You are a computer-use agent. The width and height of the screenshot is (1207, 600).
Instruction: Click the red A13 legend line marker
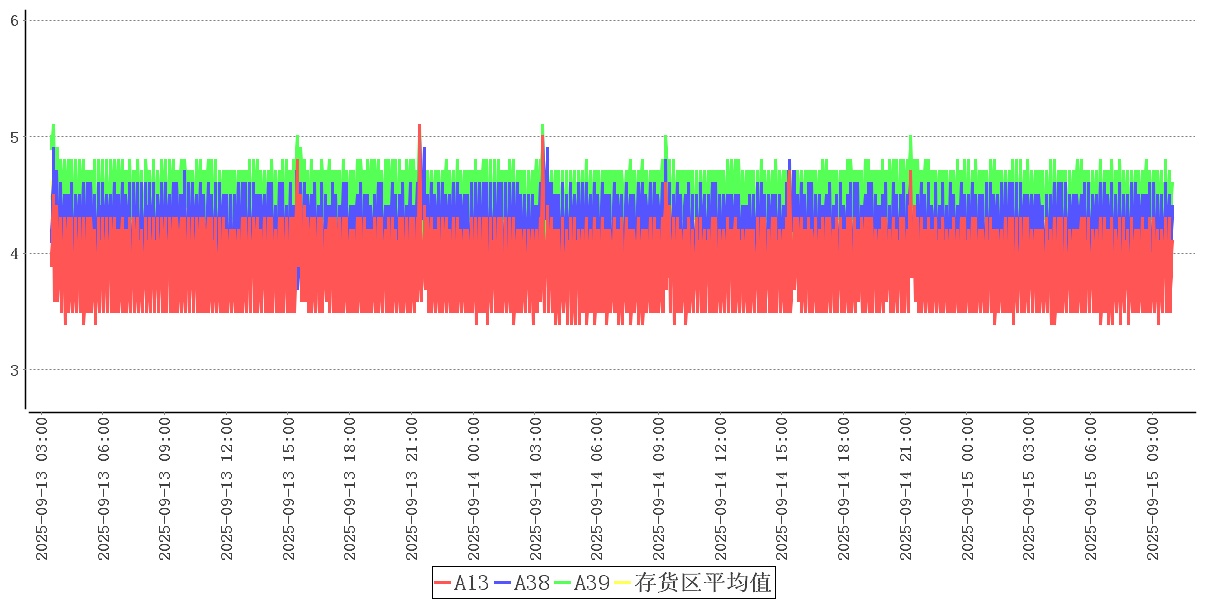(x=443, y=583)
